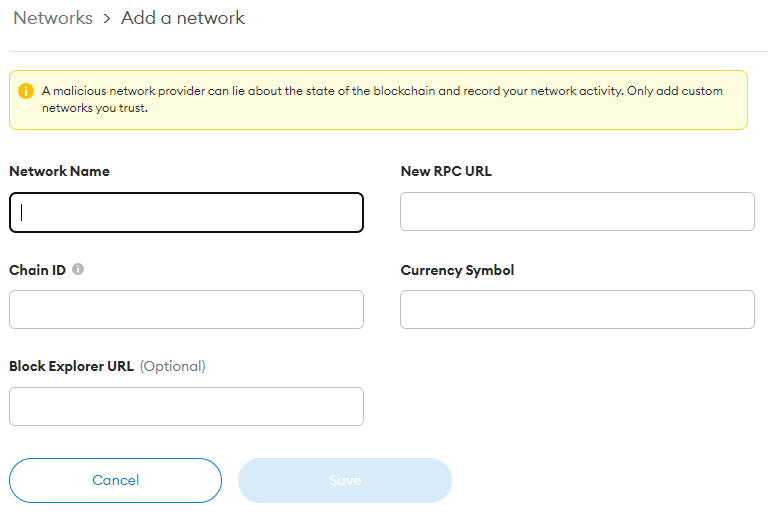Click the breadcrumb chevron after Networks
768x518 pixels.
pyautogui.click(x=107, y=19)
